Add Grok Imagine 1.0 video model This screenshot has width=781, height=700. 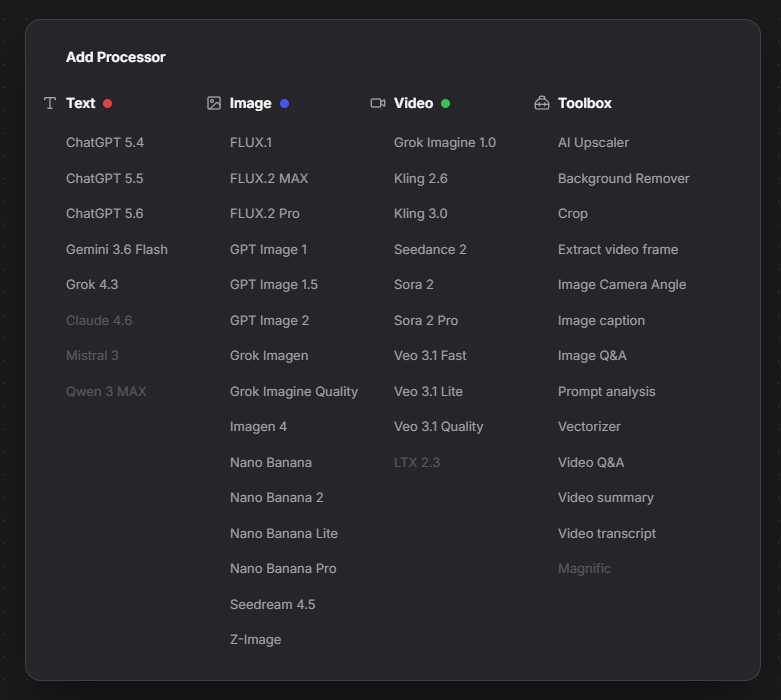click(x=445, y=142)
